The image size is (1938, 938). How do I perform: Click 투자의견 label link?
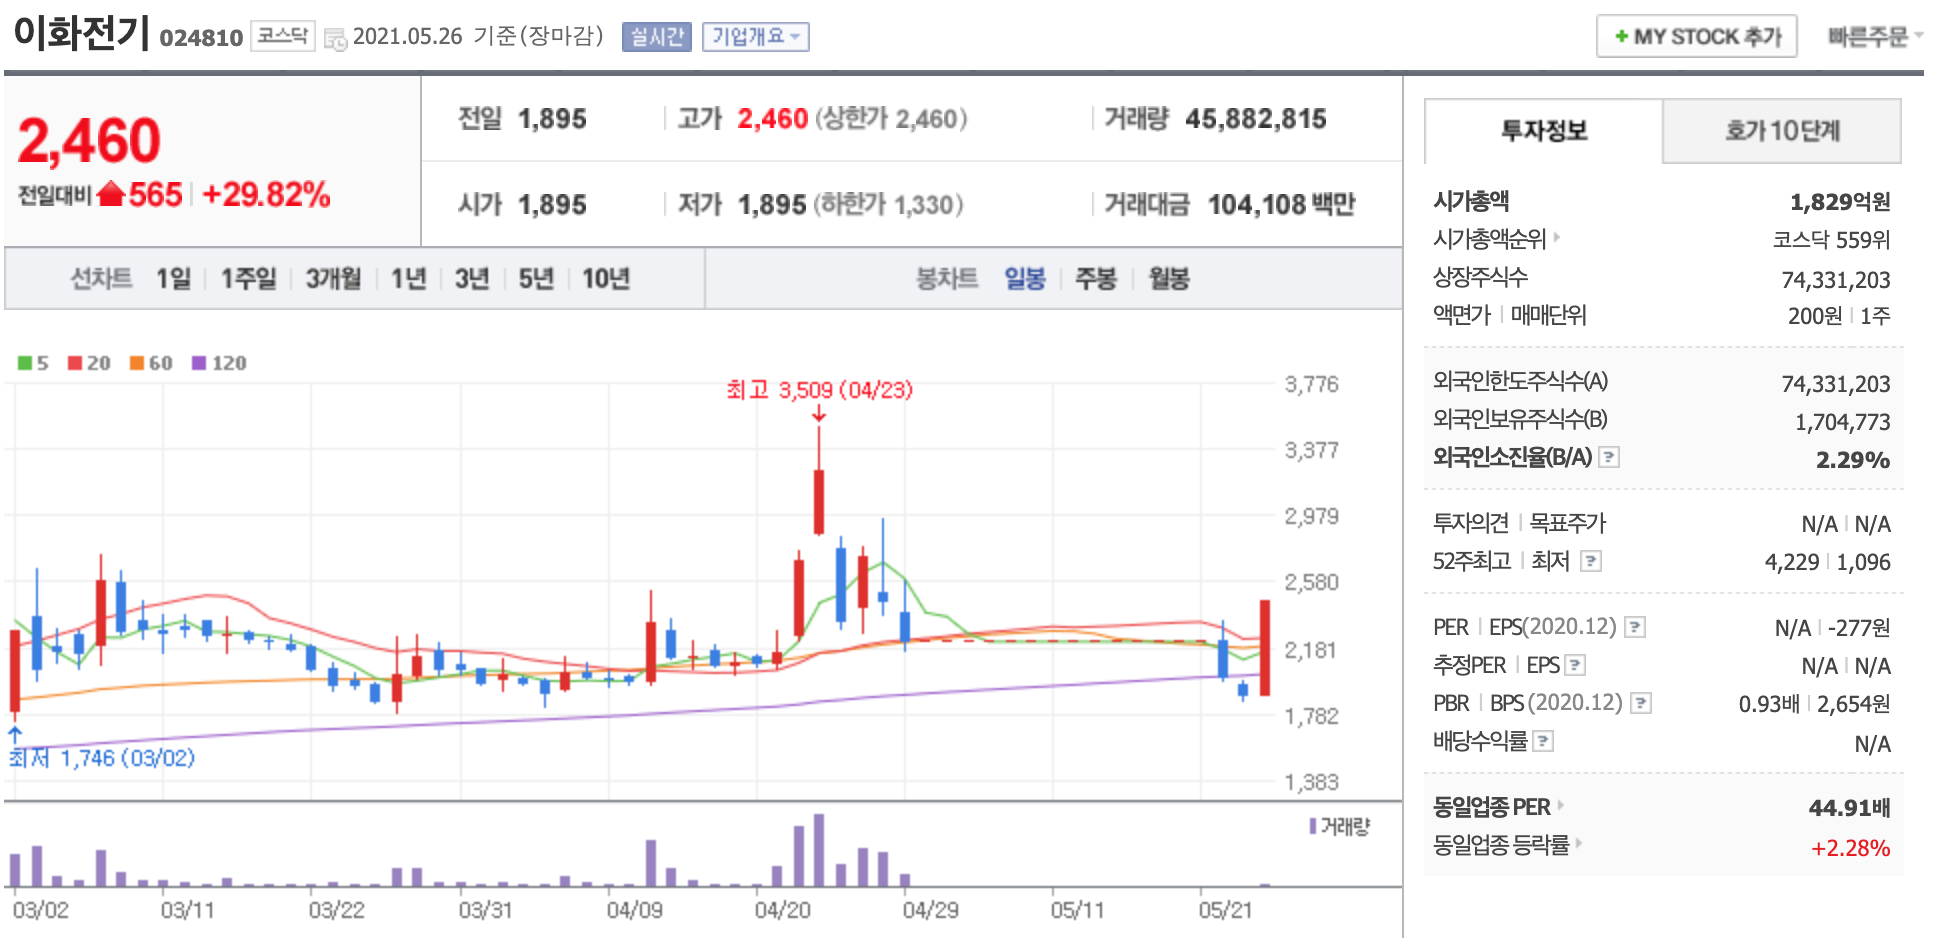point(1470,523)
